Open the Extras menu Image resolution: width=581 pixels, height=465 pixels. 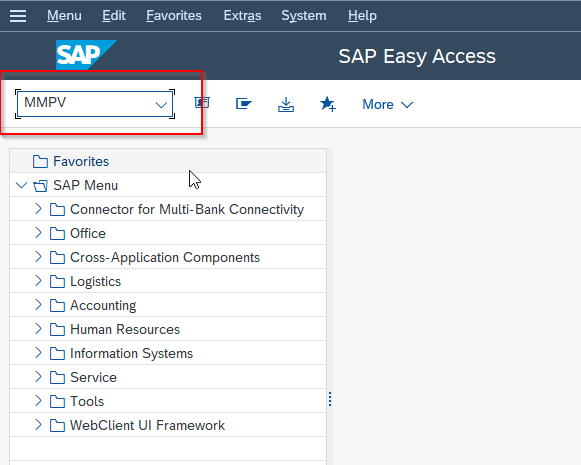(x=242, y=16)
